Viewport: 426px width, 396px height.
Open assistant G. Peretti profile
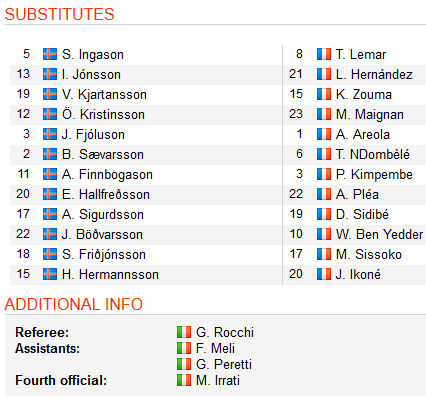click(x=224, y=364)
